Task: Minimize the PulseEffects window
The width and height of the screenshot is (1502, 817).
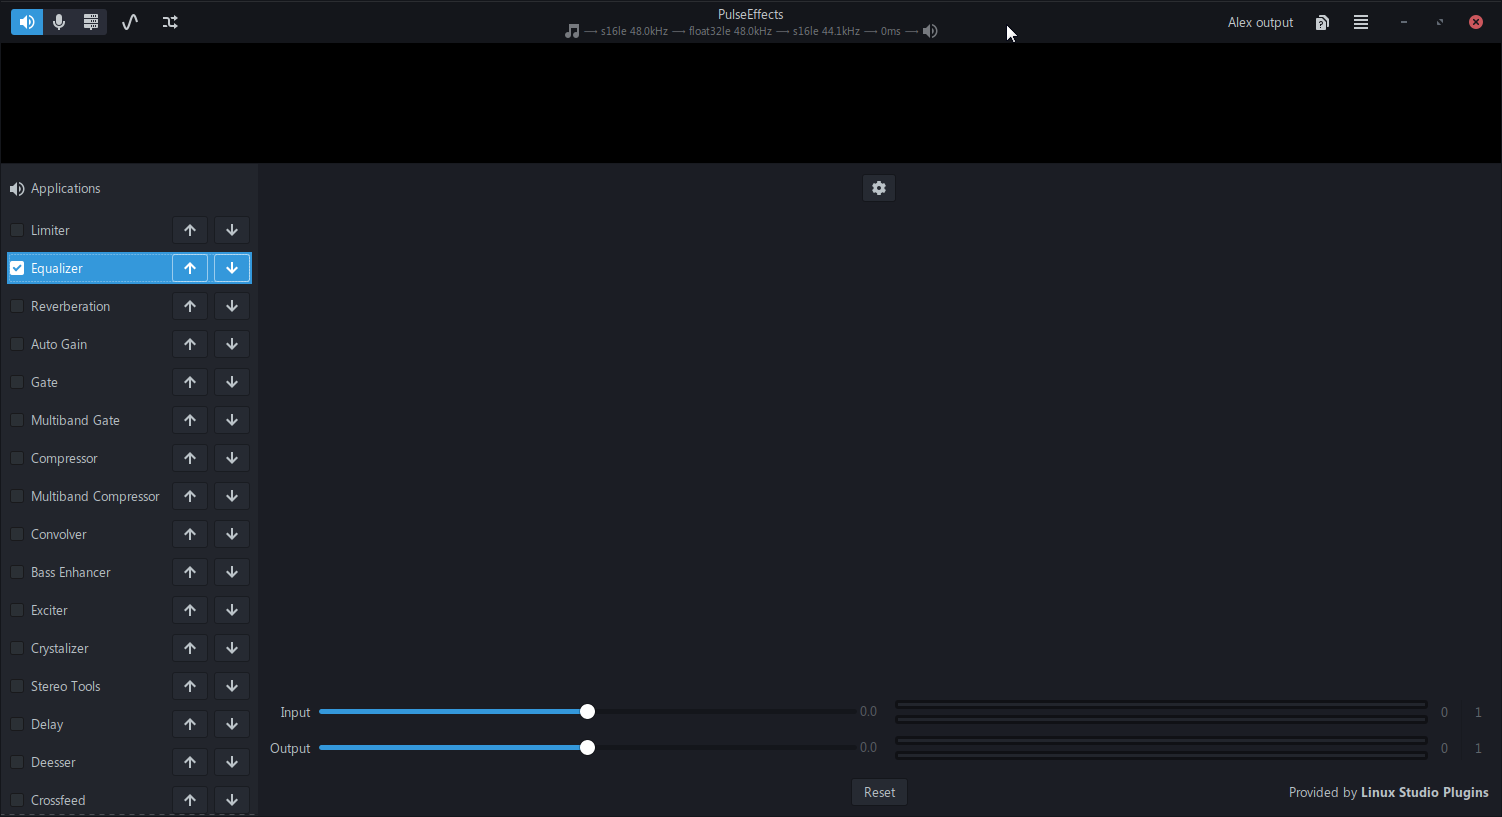Action: pyautogui.click(x=1404, y=22)
